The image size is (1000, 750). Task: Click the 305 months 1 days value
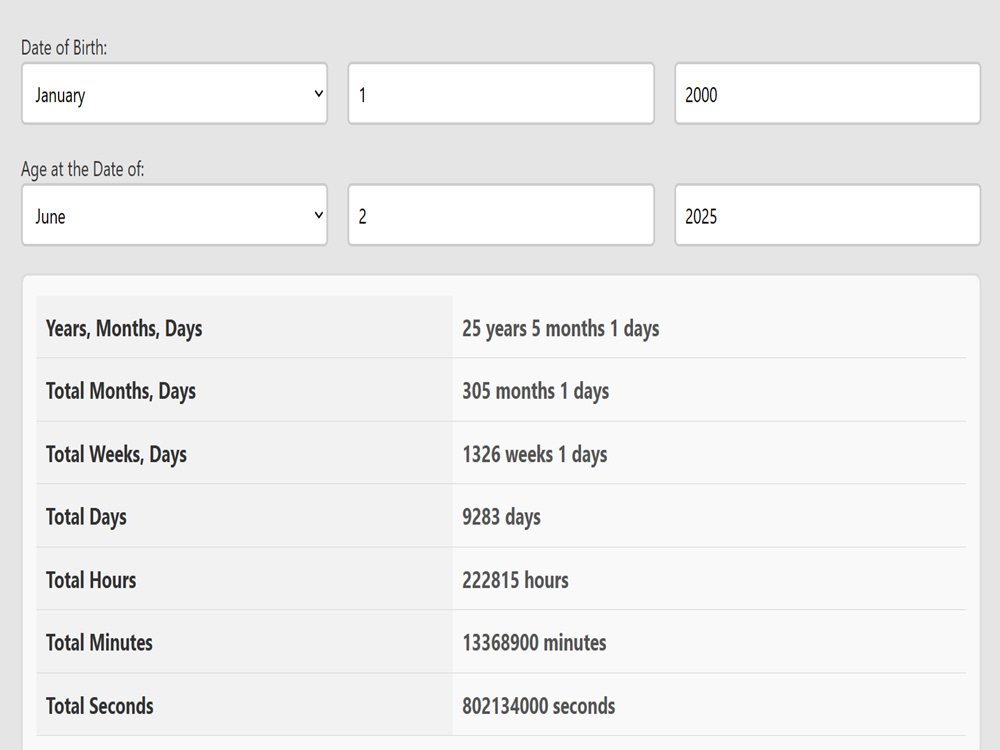[x=535, y=391]
